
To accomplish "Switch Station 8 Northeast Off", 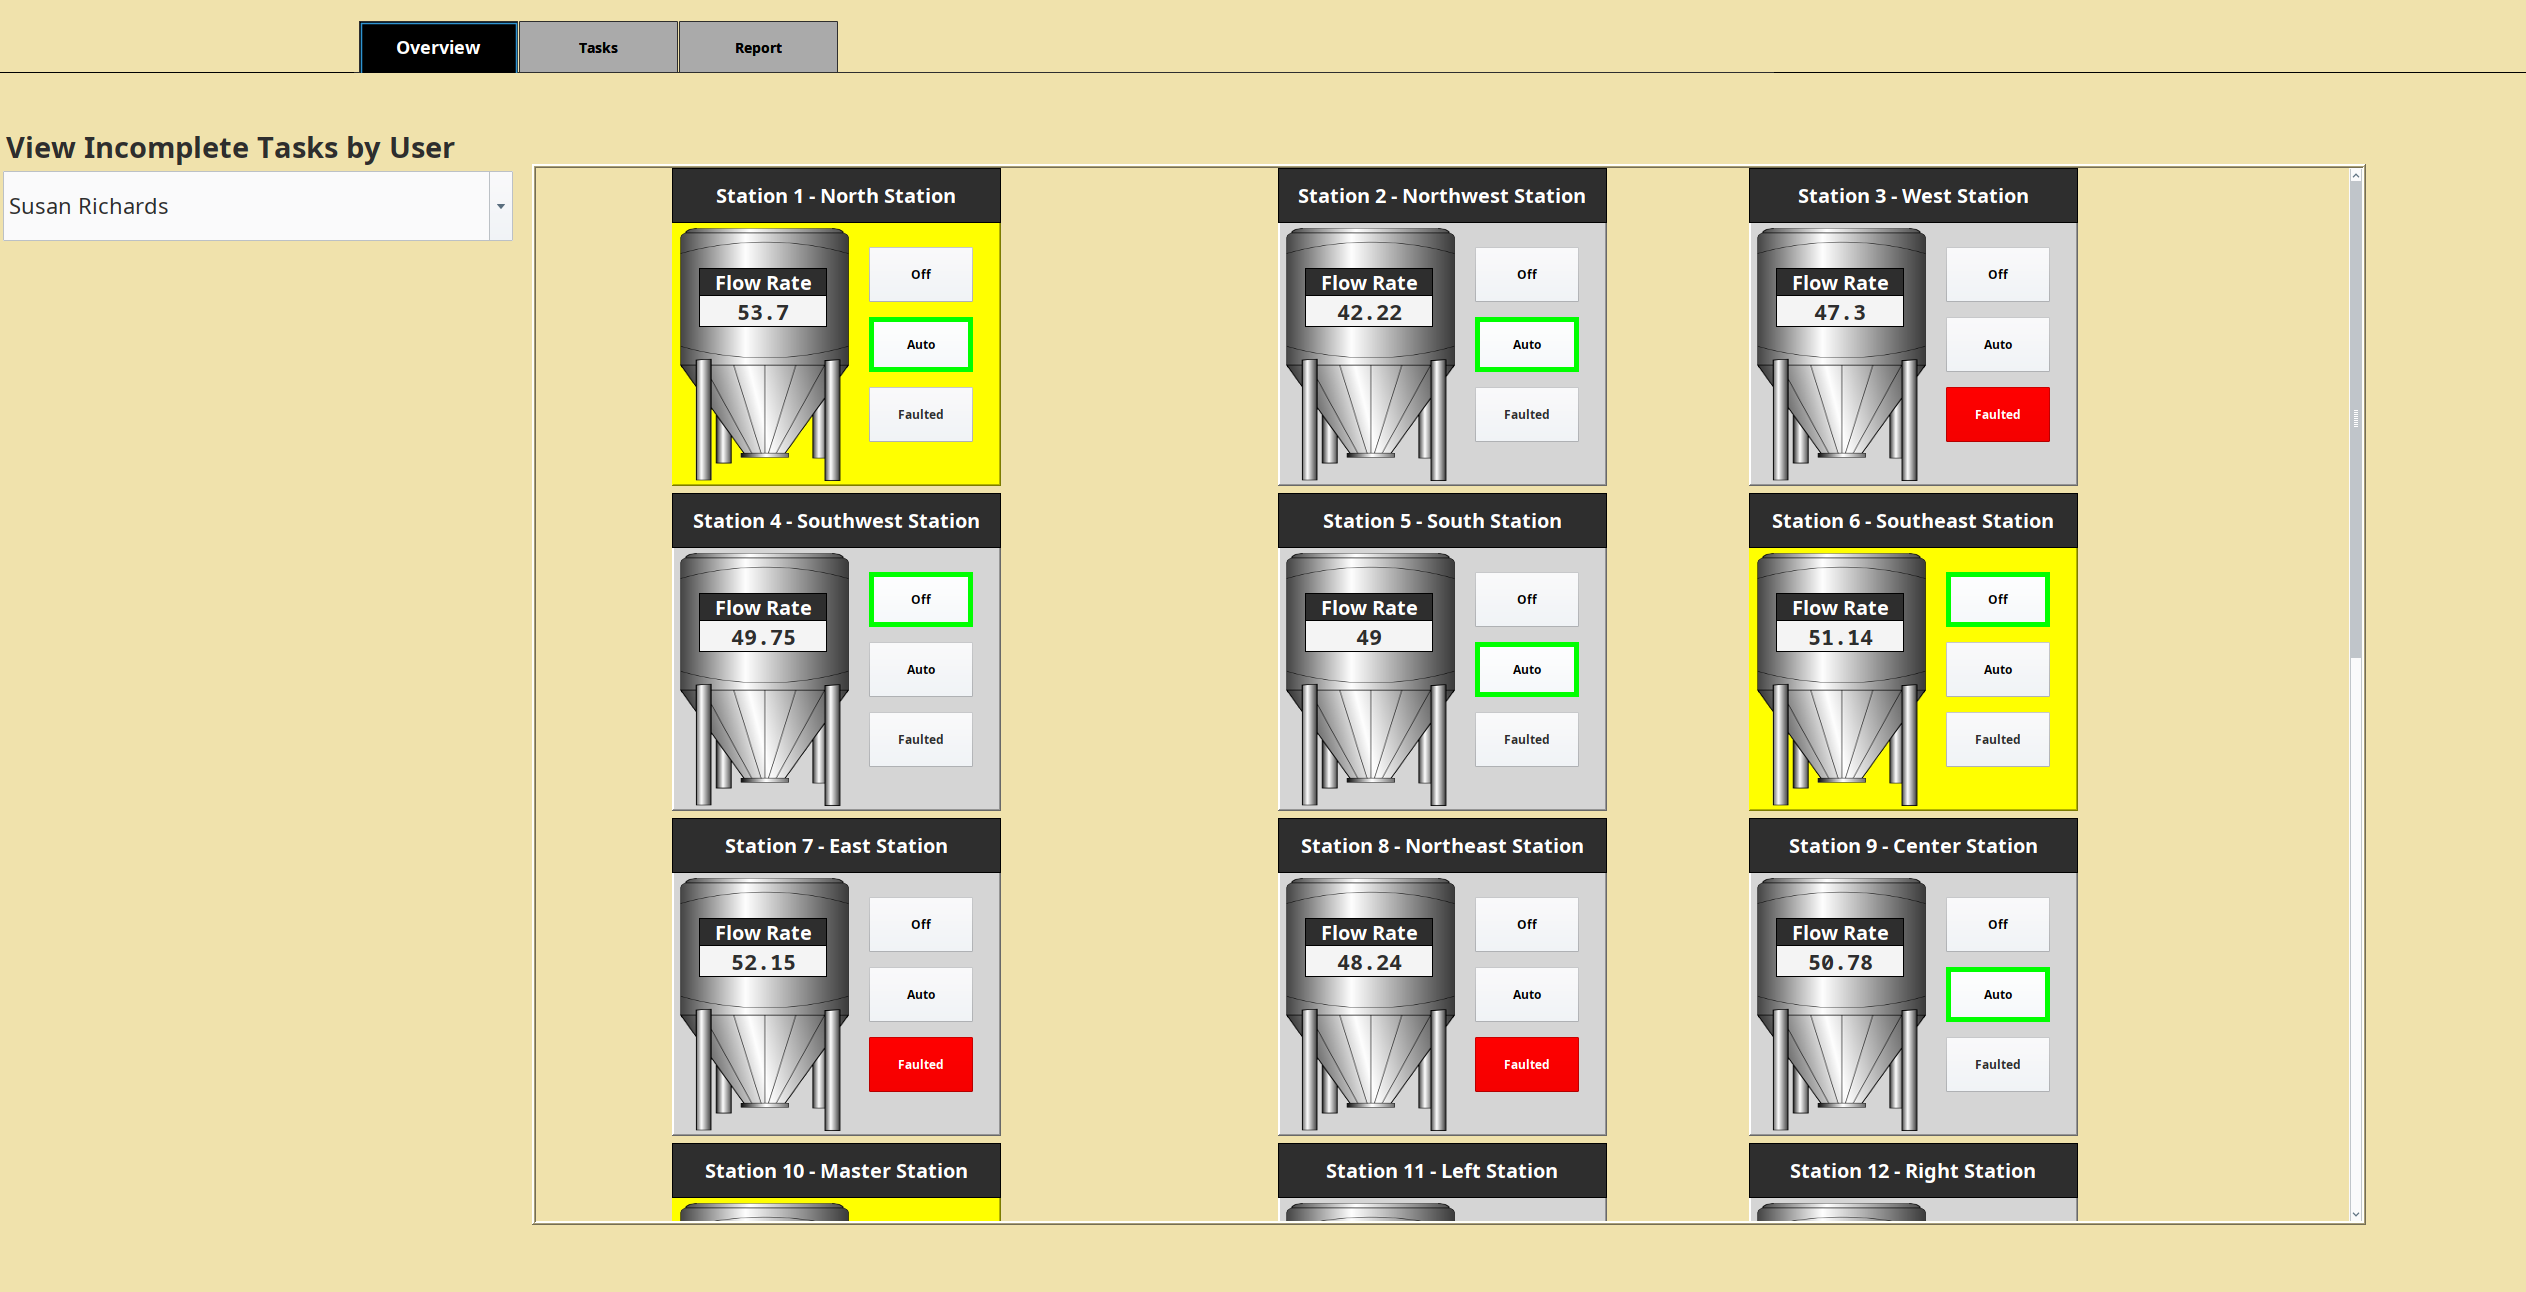I will [x=1527, y=924].
